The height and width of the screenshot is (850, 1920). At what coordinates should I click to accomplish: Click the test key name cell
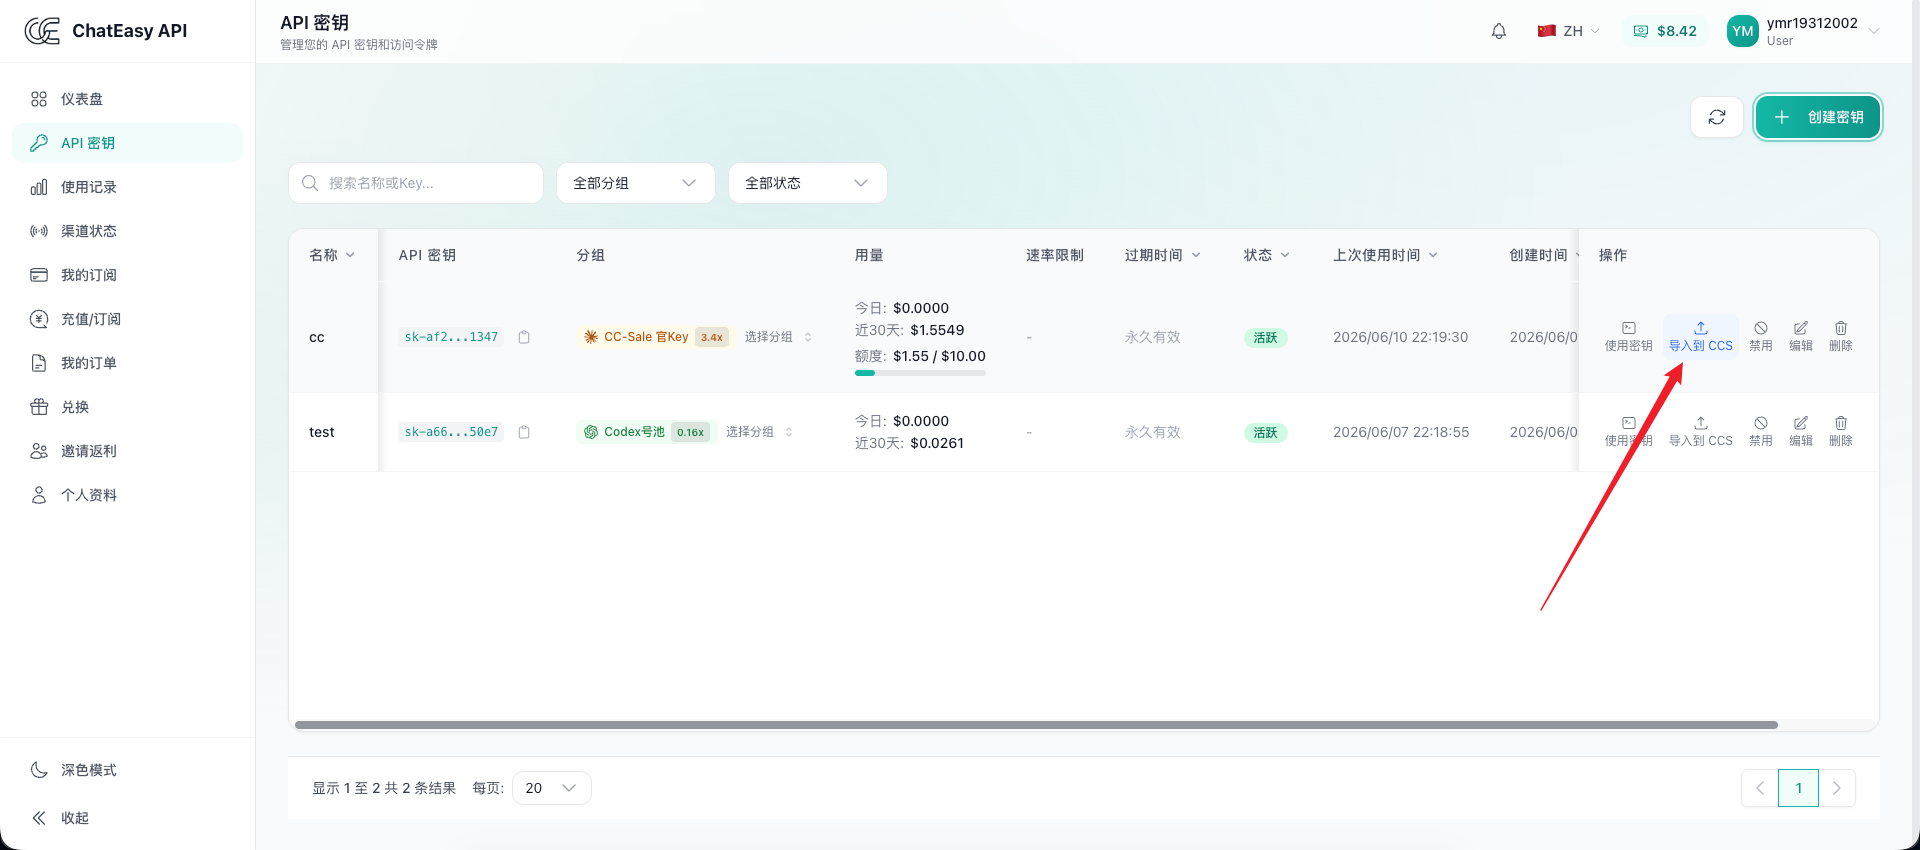click(322, 432)
